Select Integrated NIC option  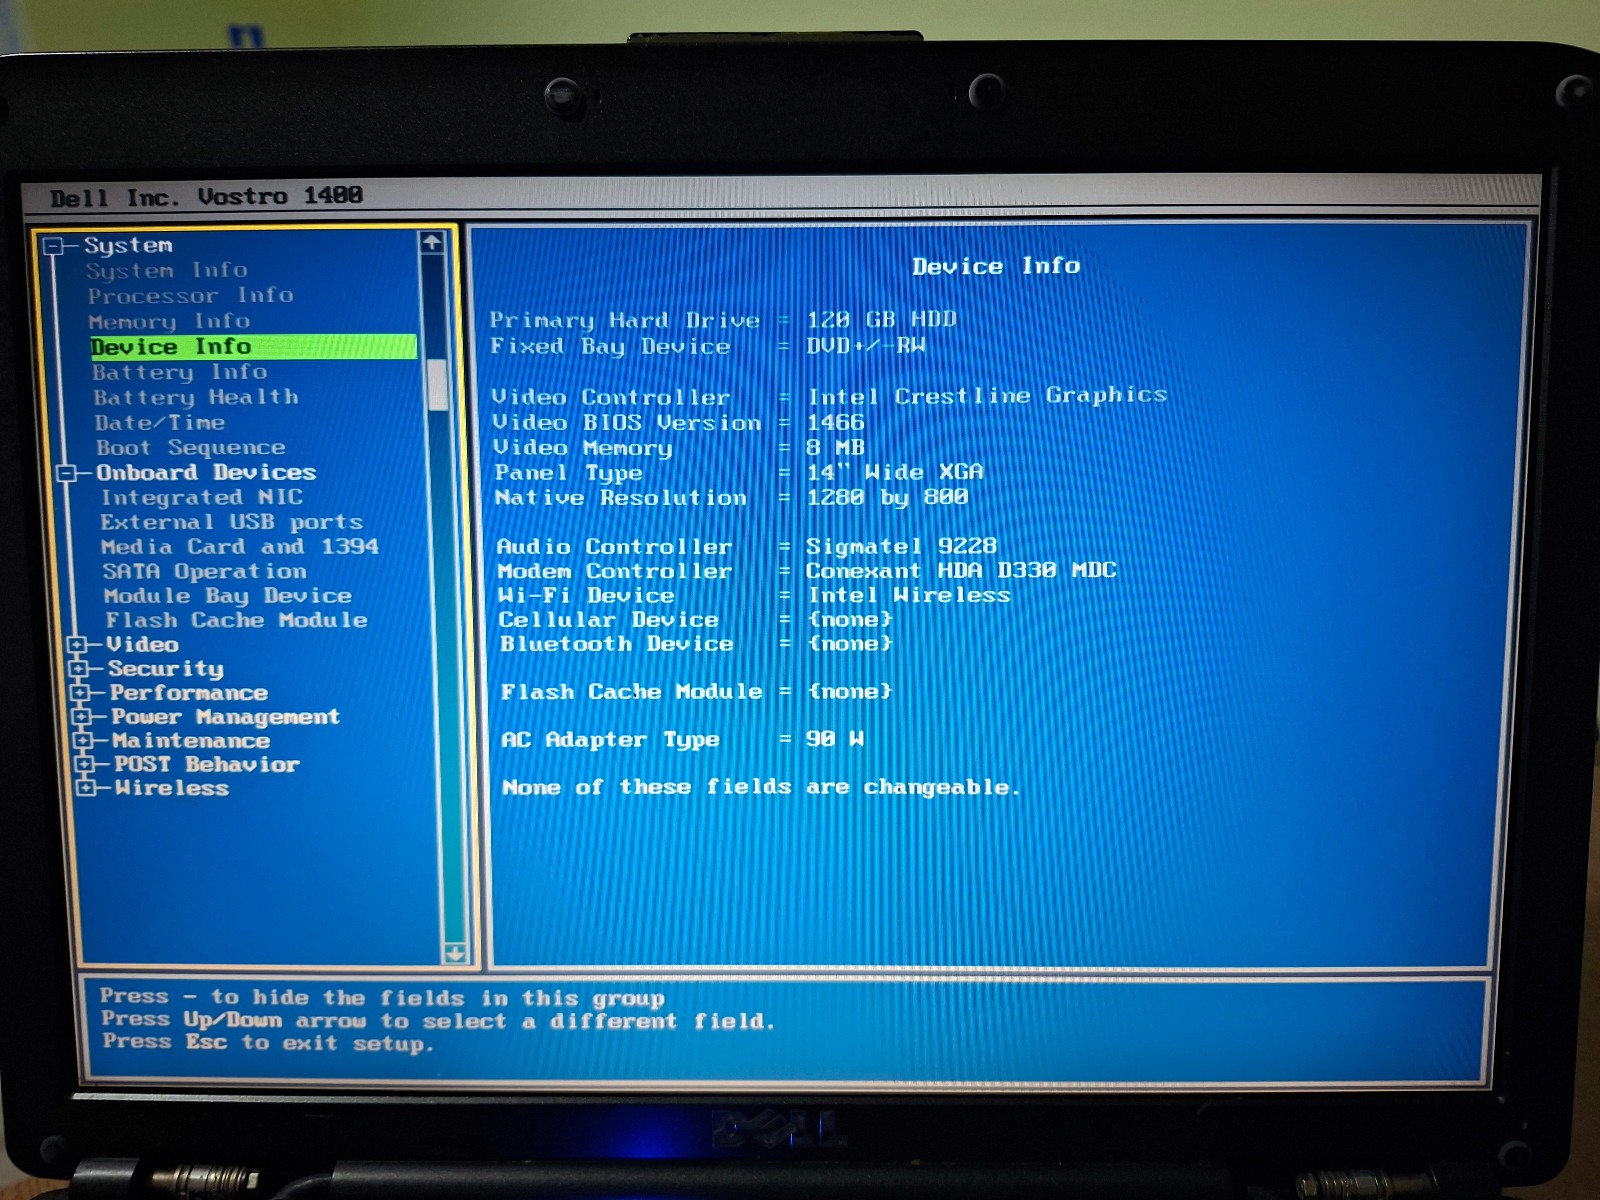coord(202,498)
